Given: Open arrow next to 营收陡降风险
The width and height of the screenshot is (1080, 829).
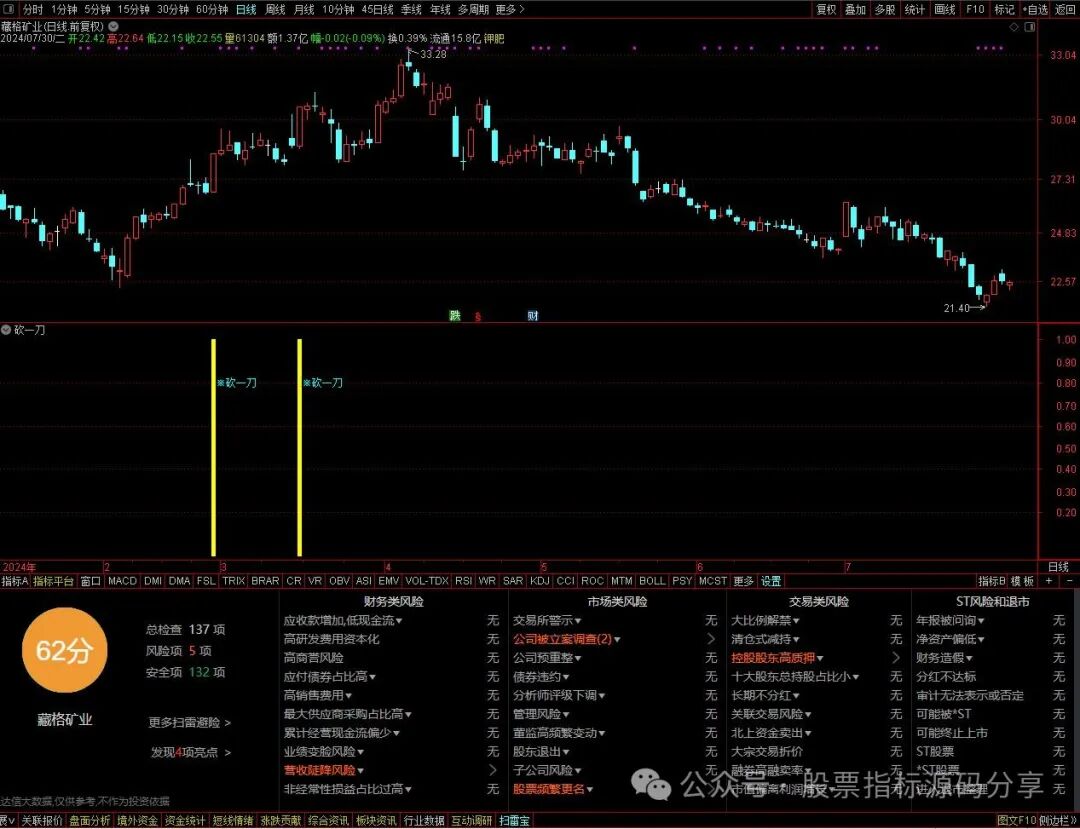Looking at the screenshot, I should 492,770.
